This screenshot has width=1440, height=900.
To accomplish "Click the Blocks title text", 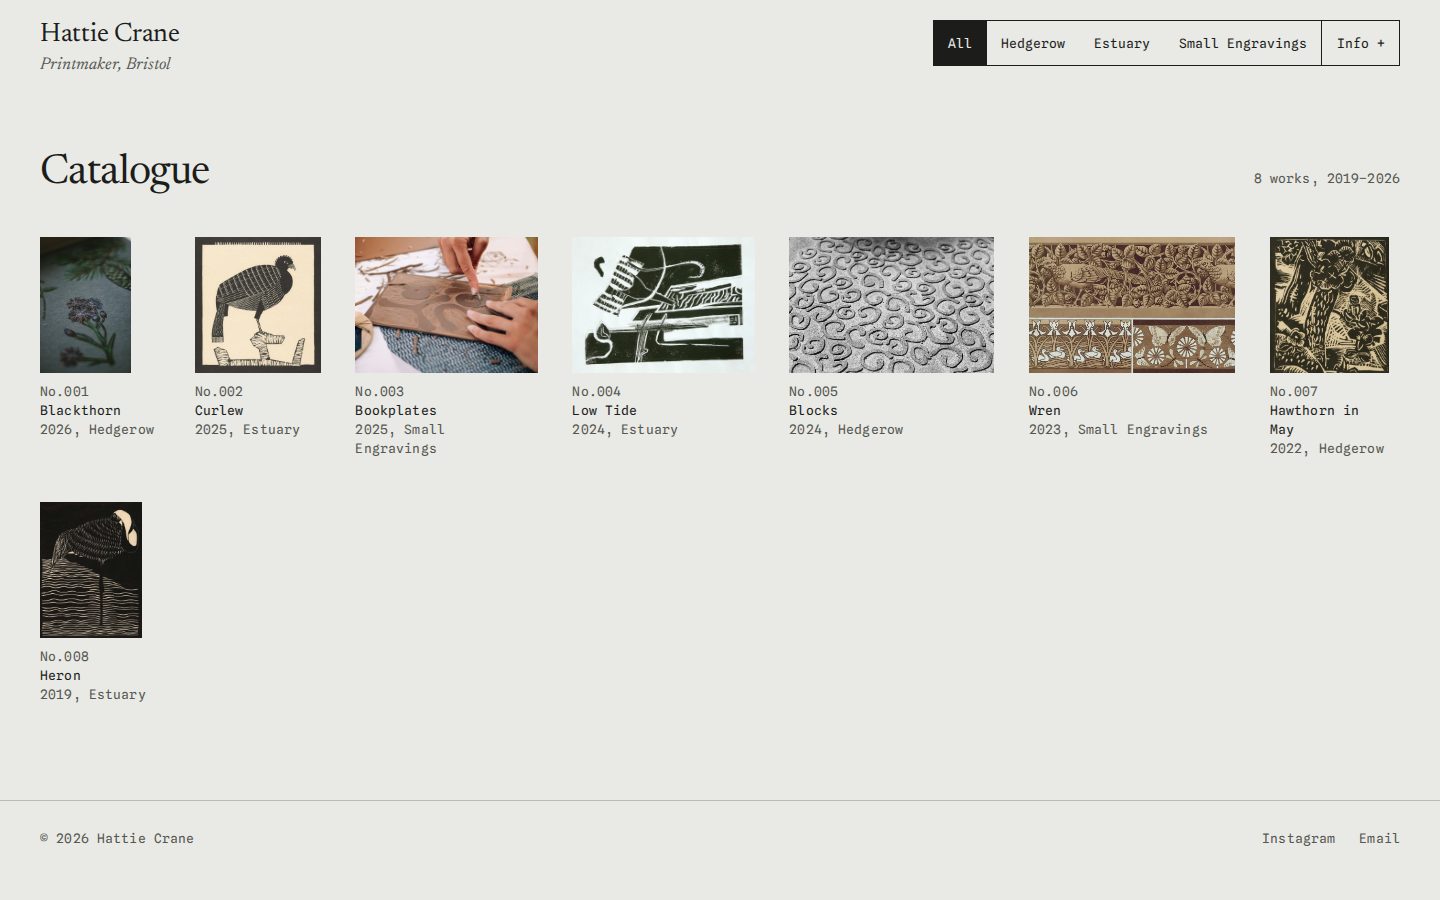I will tap(813, 410).
